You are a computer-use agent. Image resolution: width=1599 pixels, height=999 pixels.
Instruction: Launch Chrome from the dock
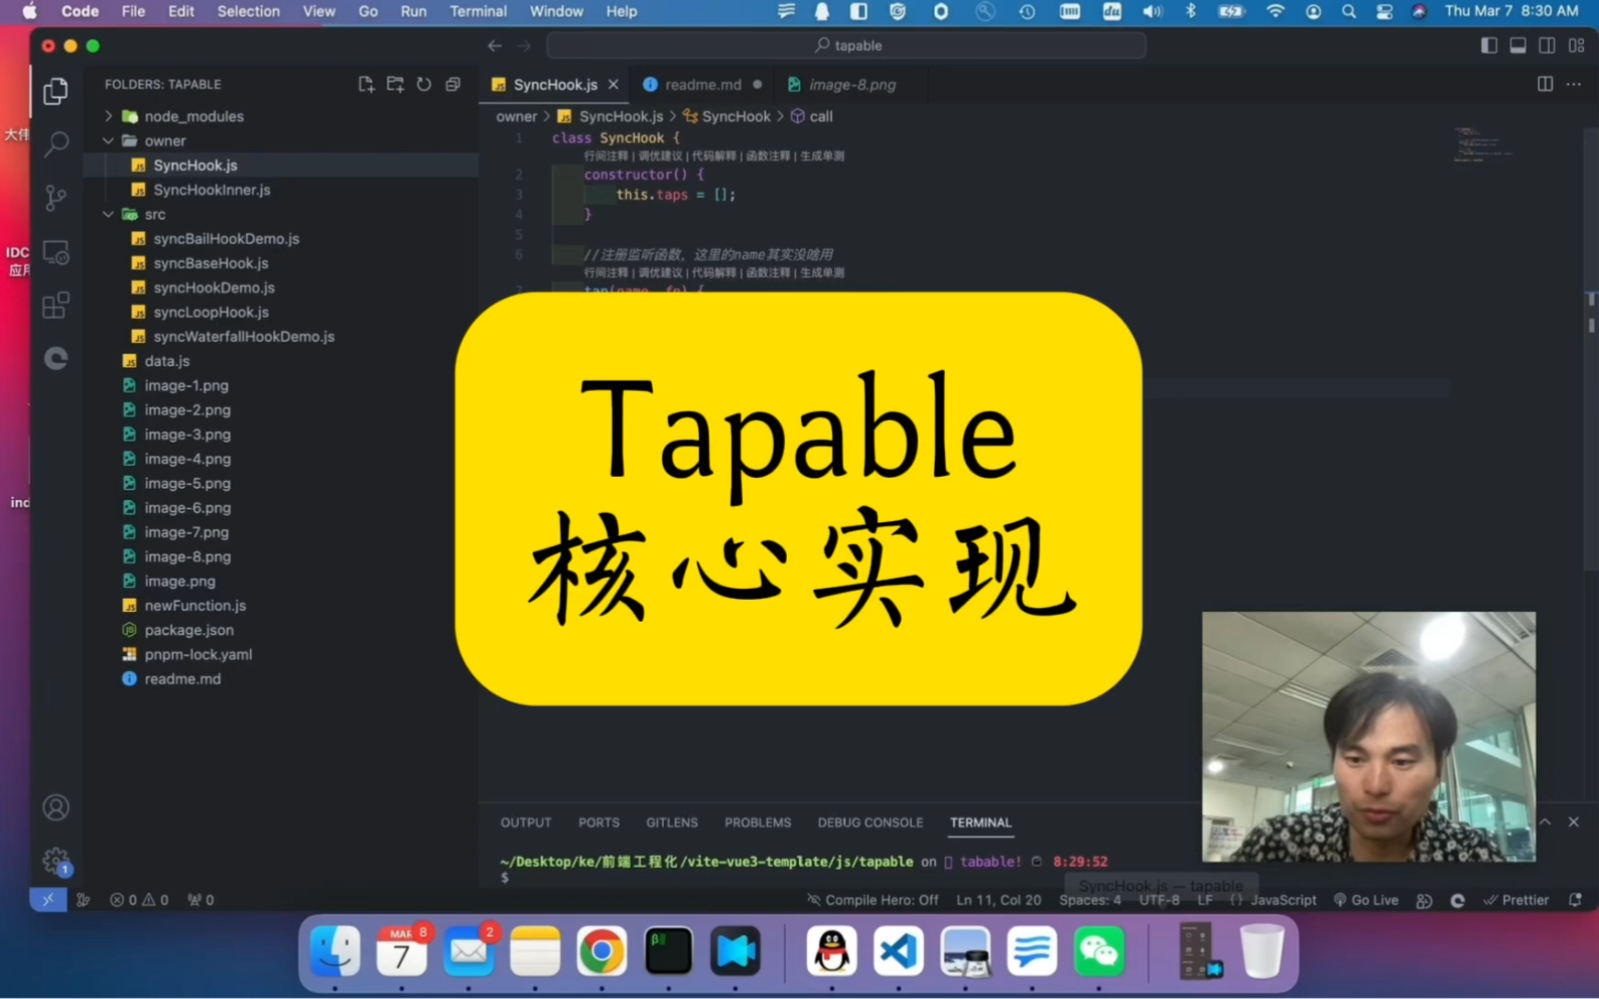(x=601, y=950)
